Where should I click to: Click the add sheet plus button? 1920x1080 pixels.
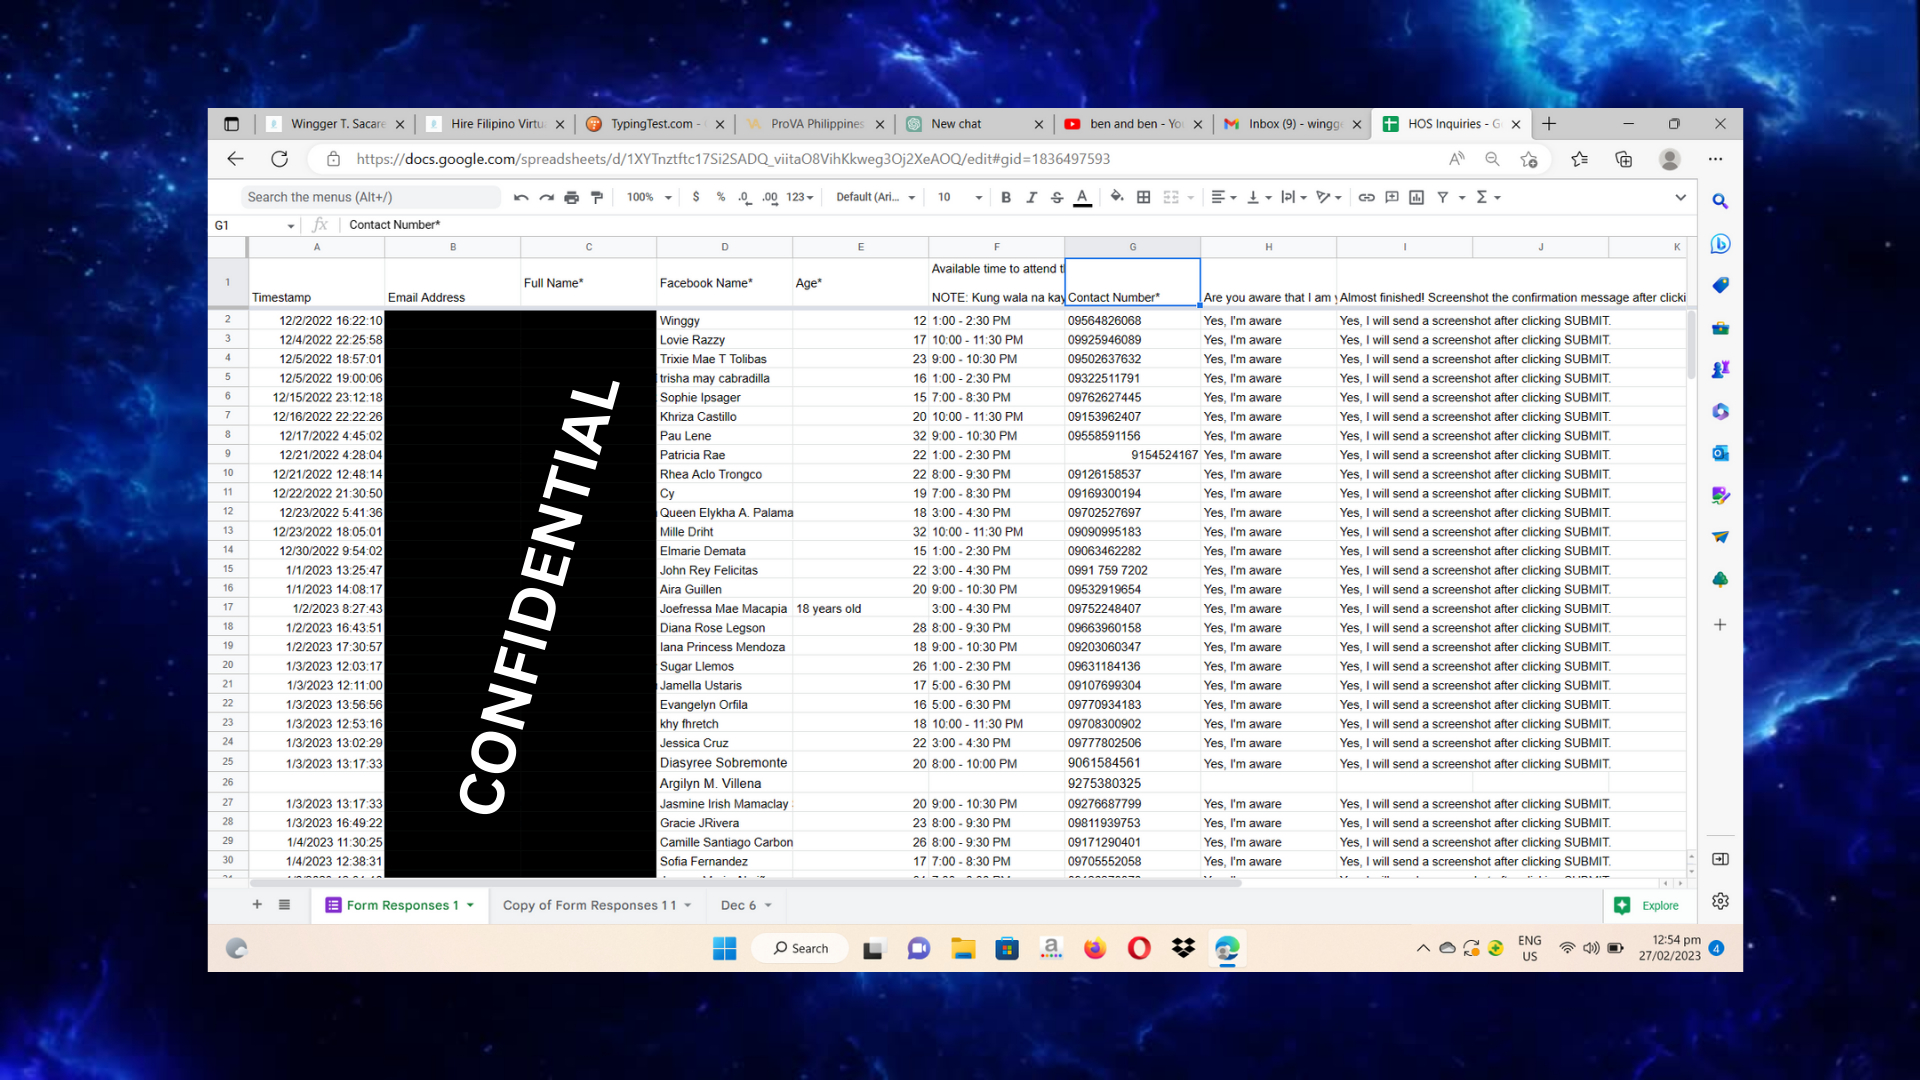(x=257, y=904)
